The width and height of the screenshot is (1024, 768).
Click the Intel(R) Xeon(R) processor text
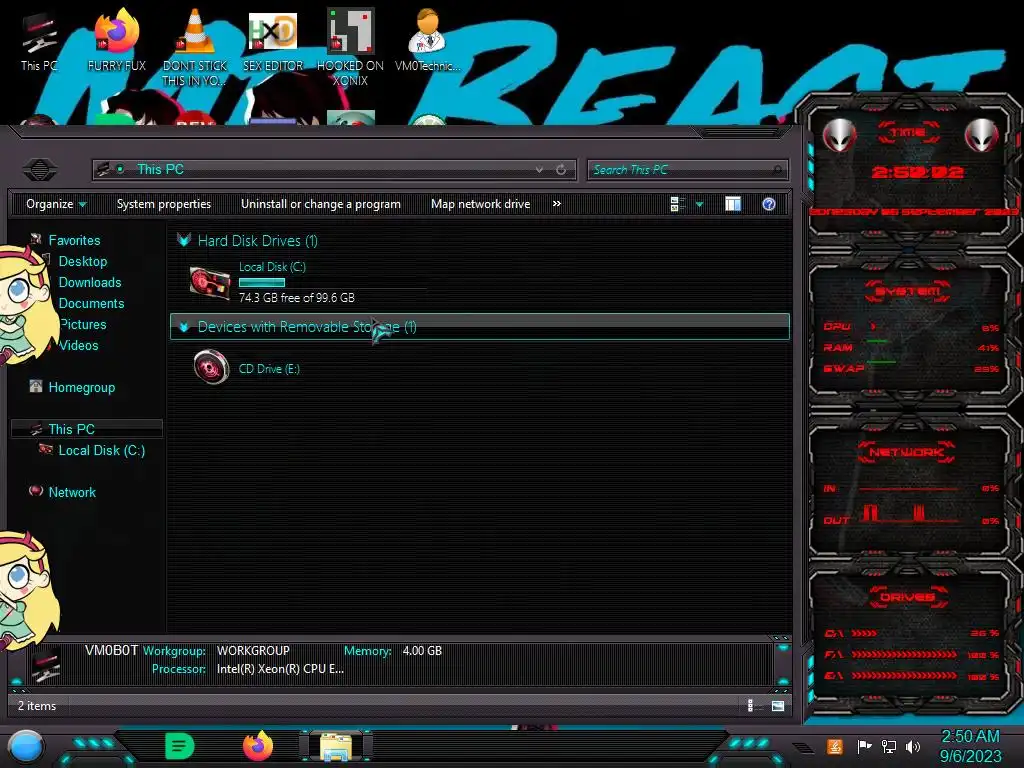pos(280,669)
